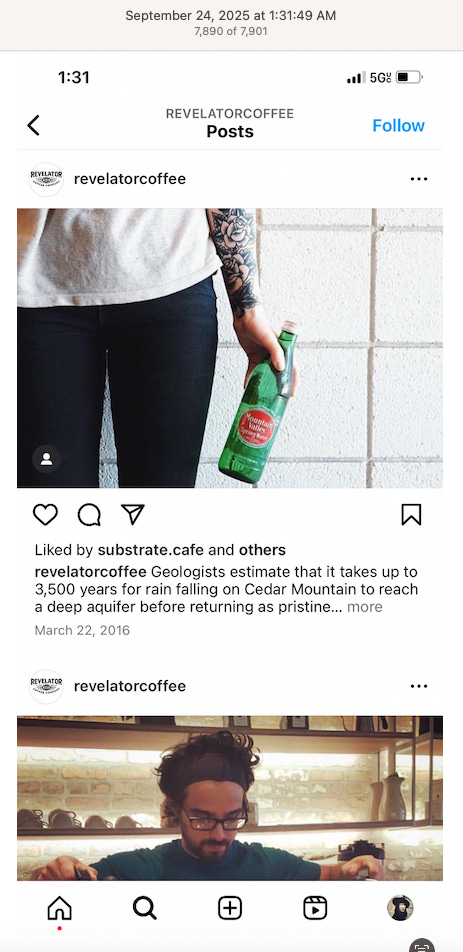463x952 pixels.
Task: Open substrate.cafe from the liked by line
Action: coord(151,550)
